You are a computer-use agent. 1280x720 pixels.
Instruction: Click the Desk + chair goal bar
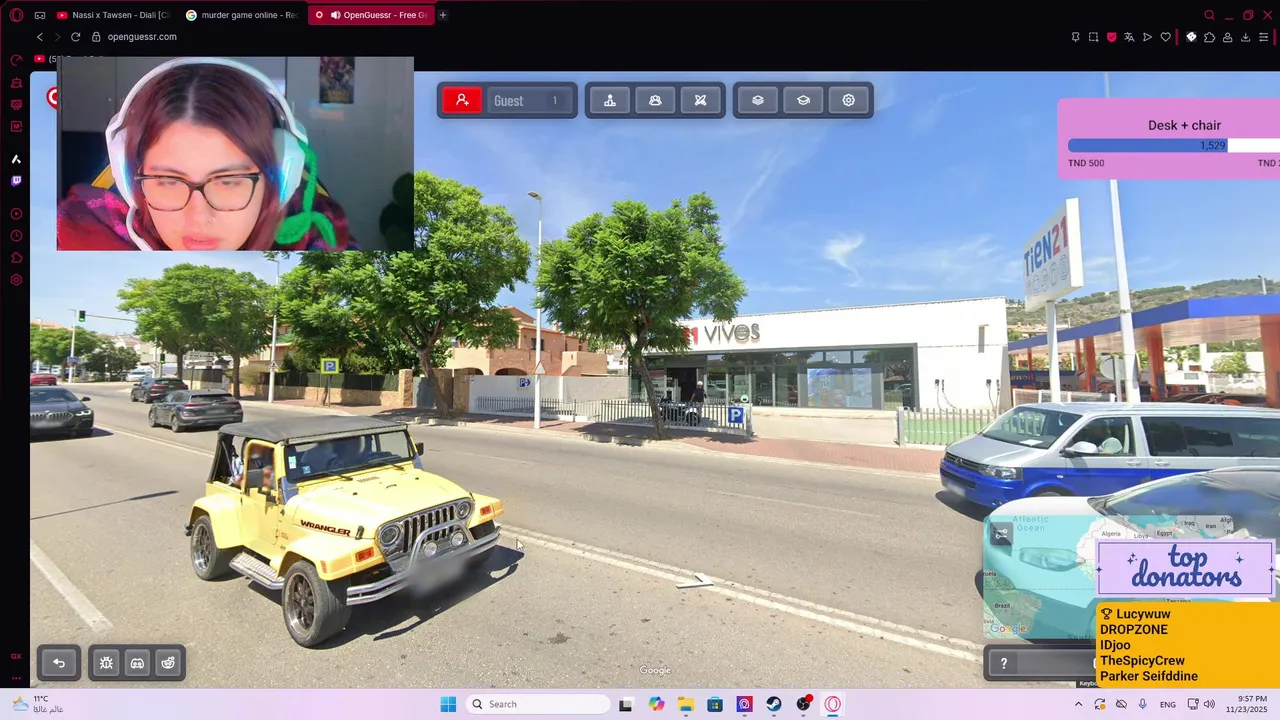point(1174,146)
